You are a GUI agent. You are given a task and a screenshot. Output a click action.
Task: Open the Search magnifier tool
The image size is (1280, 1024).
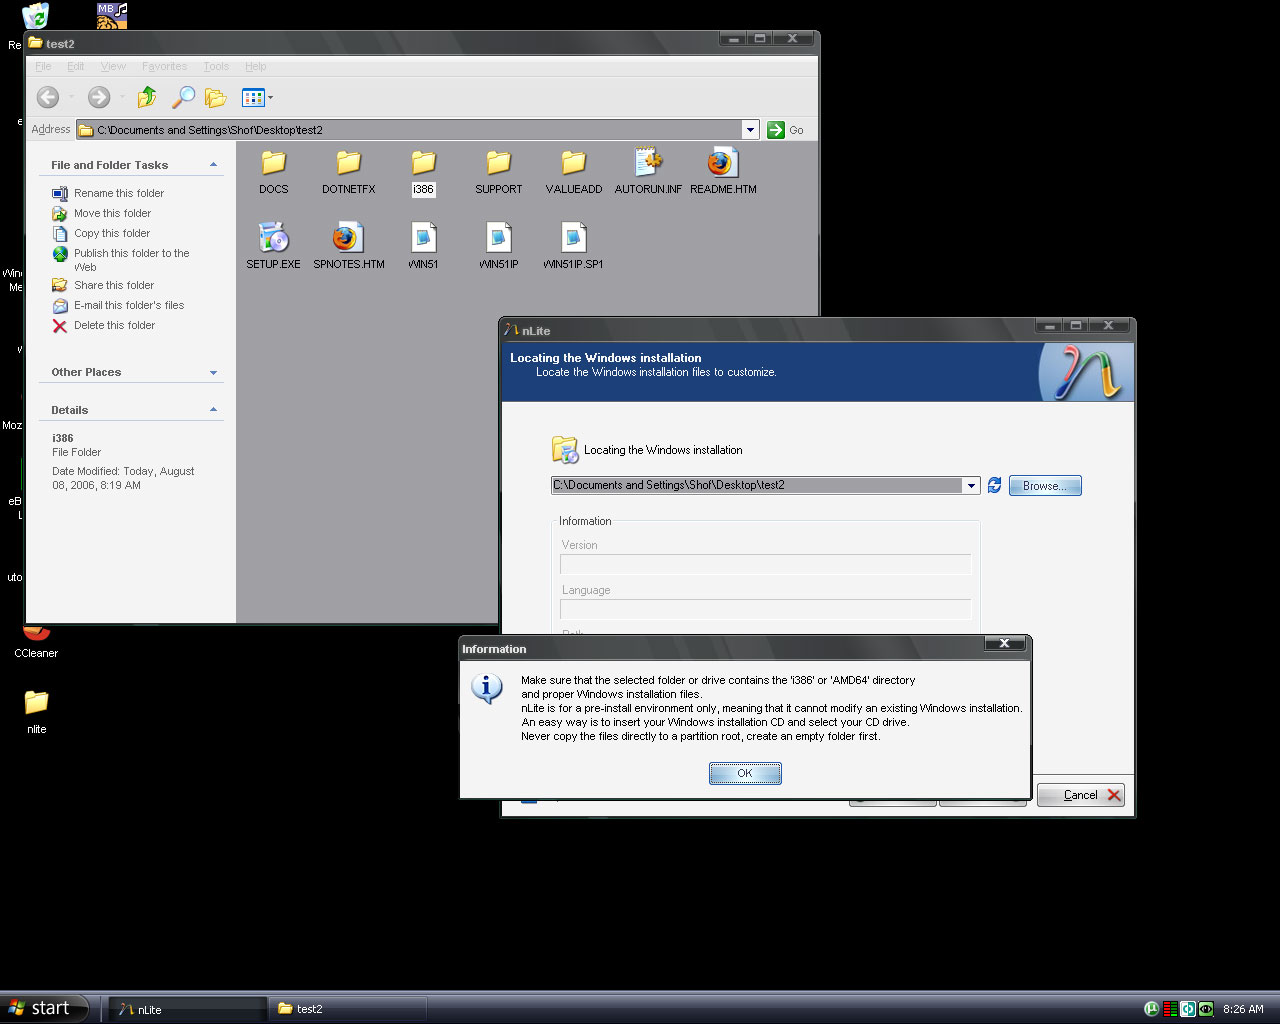(x=183, y=97)
